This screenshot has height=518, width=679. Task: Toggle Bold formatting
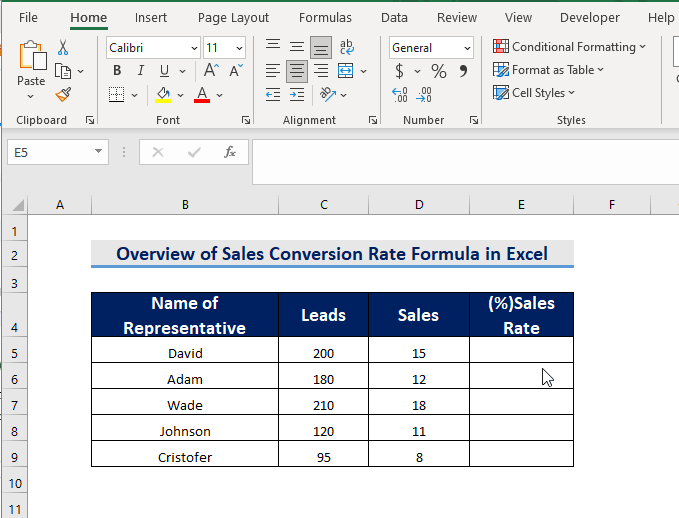pyautogui.click(x=117, y=71)
